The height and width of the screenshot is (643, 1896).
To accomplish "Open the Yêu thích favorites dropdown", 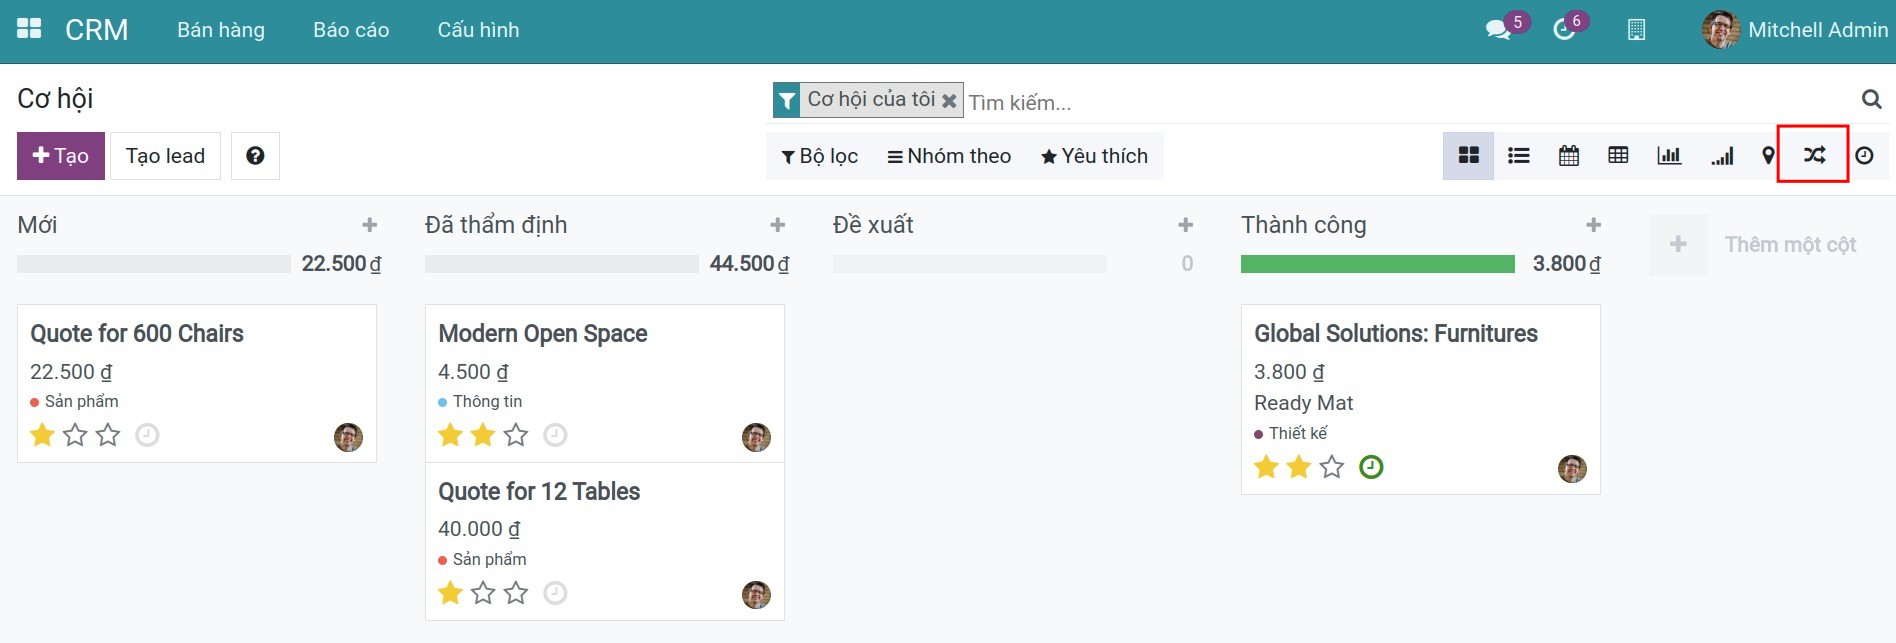I will pos(1094,156).
